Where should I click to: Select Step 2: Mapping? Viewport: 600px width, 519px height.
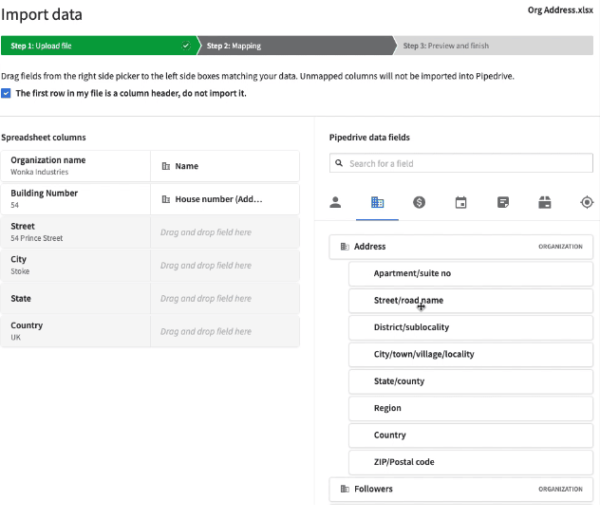295,46
